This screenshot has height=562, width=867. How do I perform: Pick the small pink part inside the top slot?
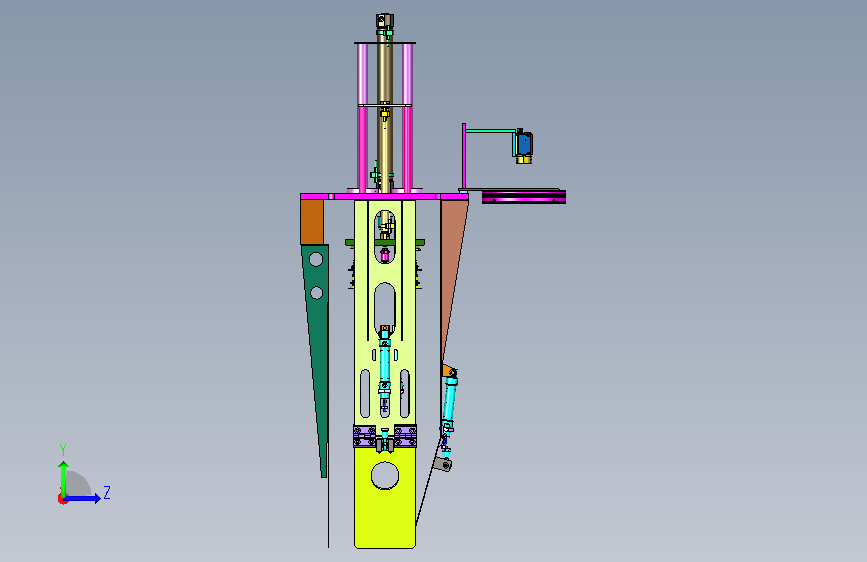click(385, 254)
